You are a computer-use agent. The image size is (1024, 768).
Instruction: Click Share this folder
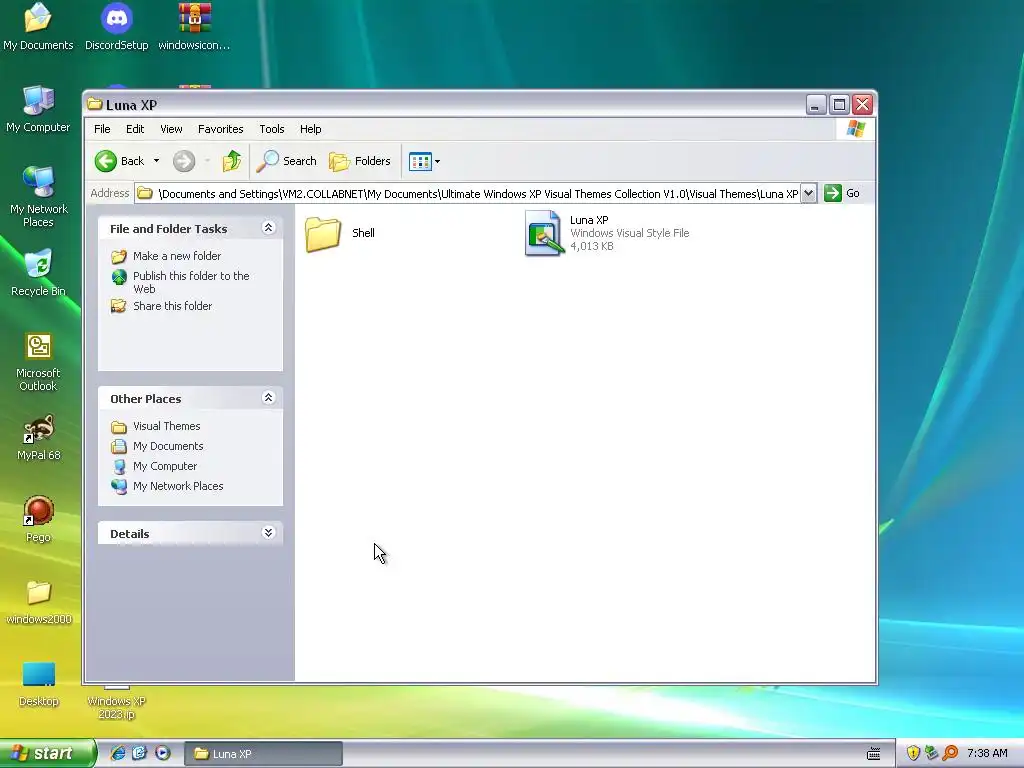[x=172, y=306]
